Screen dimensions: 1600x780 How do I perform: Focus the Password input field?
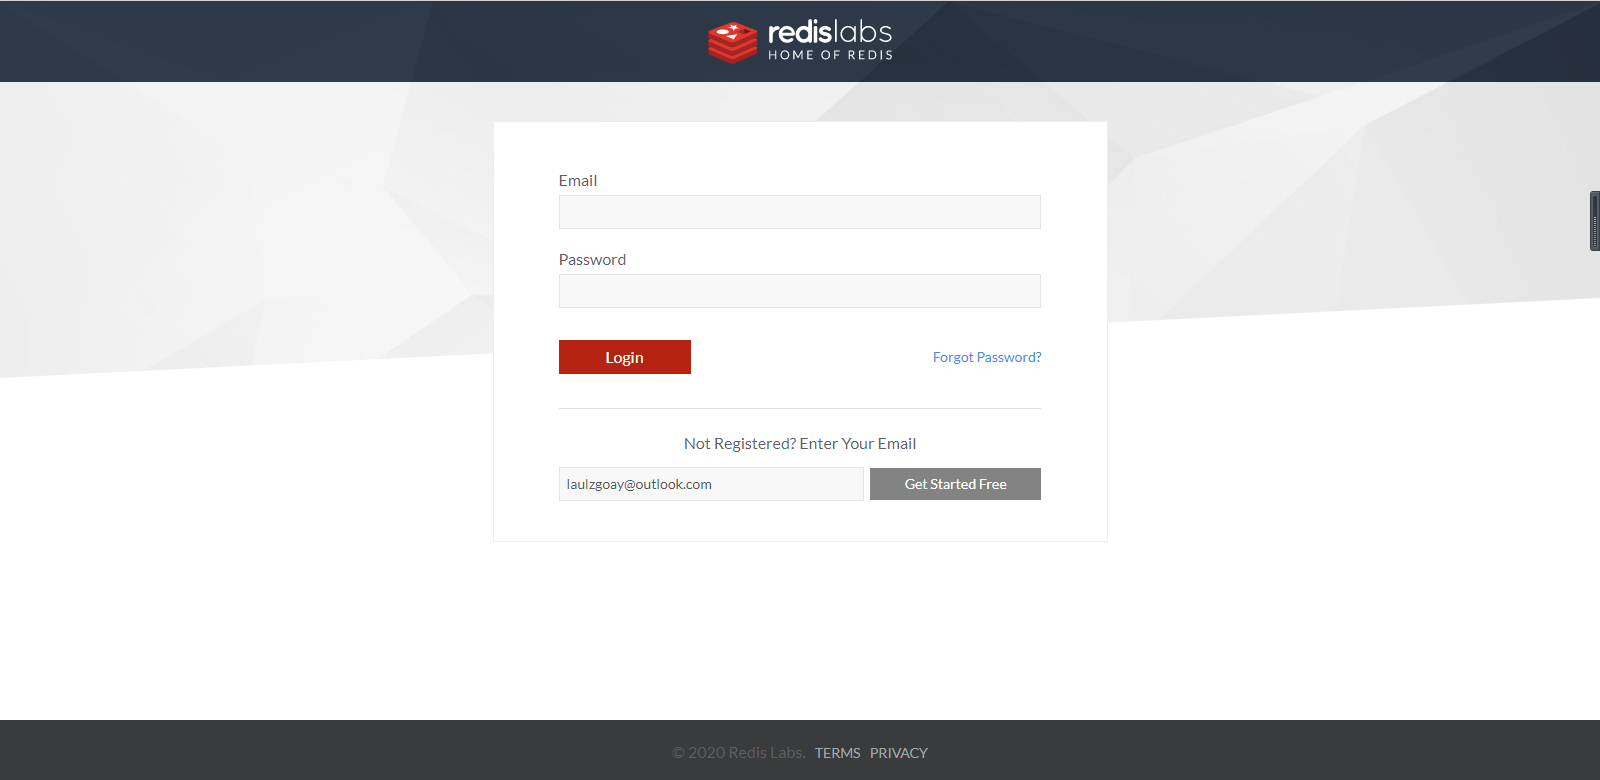[799, 291]
